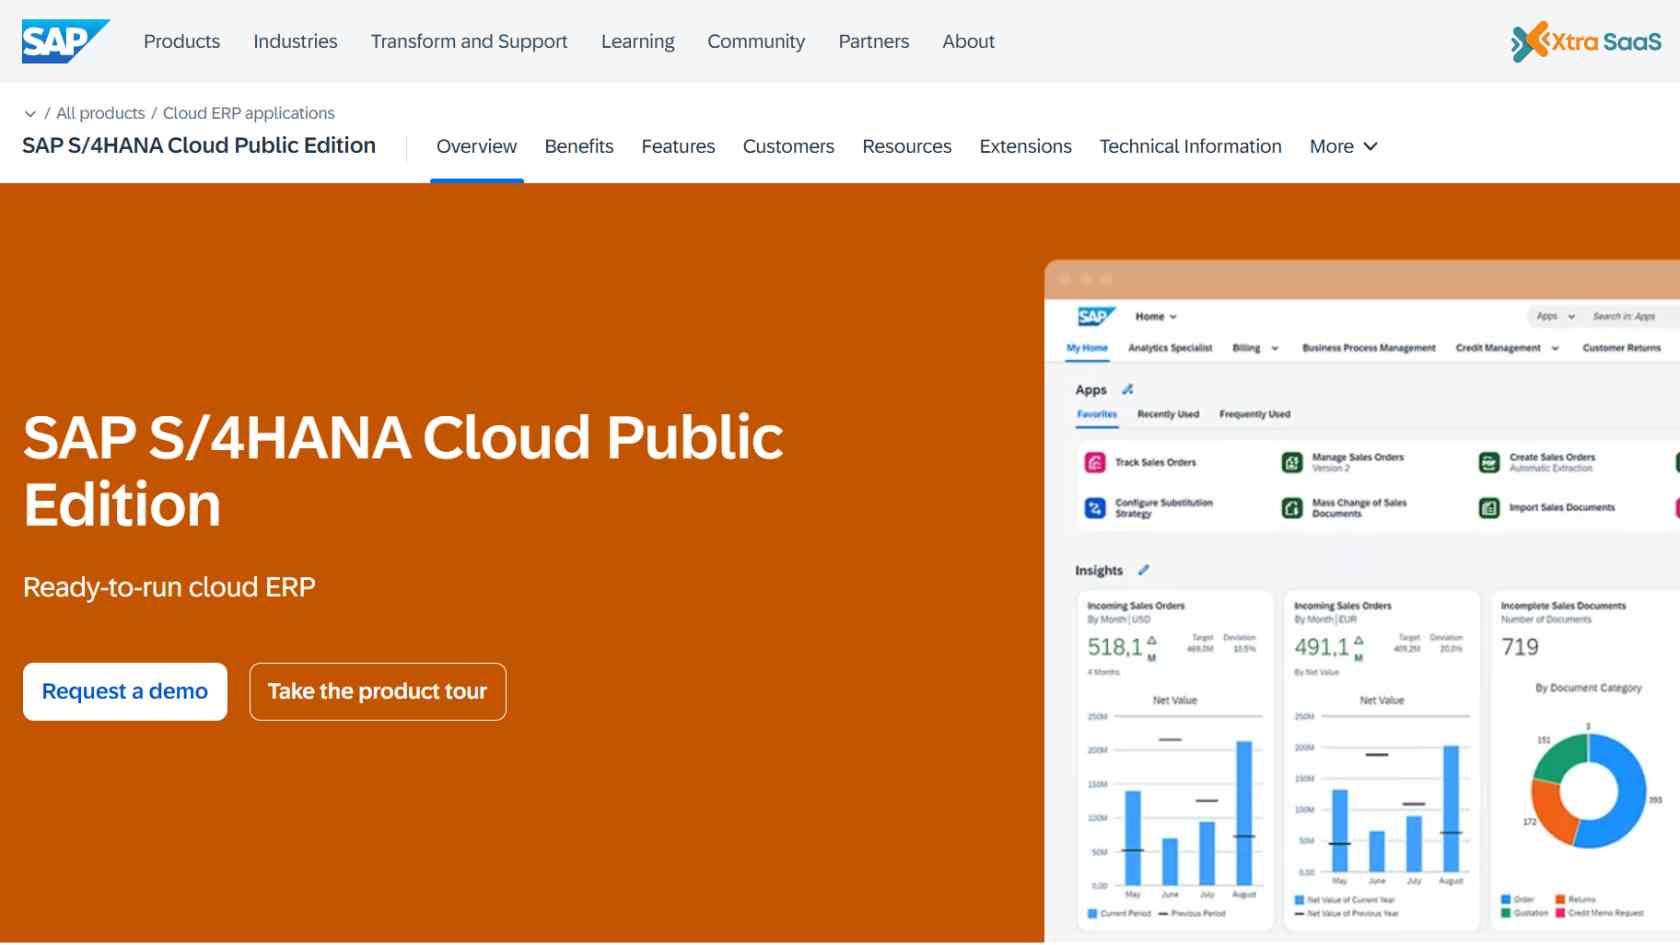Switch to the Extensions tab
This screenshot has width=1680, height=945.
(1025, 146)
